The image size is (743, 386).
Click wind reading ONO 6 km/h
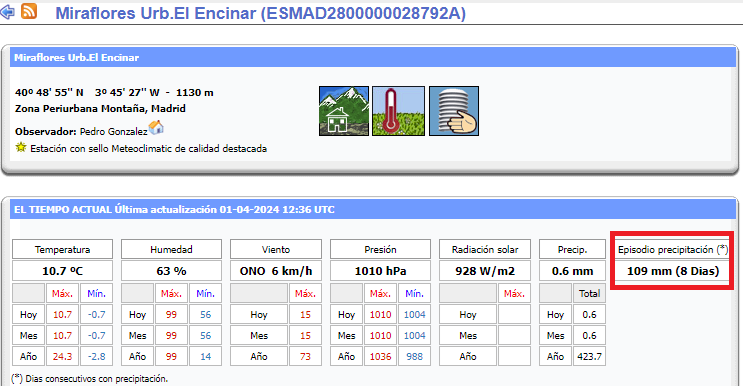click(x=276, y=271)
